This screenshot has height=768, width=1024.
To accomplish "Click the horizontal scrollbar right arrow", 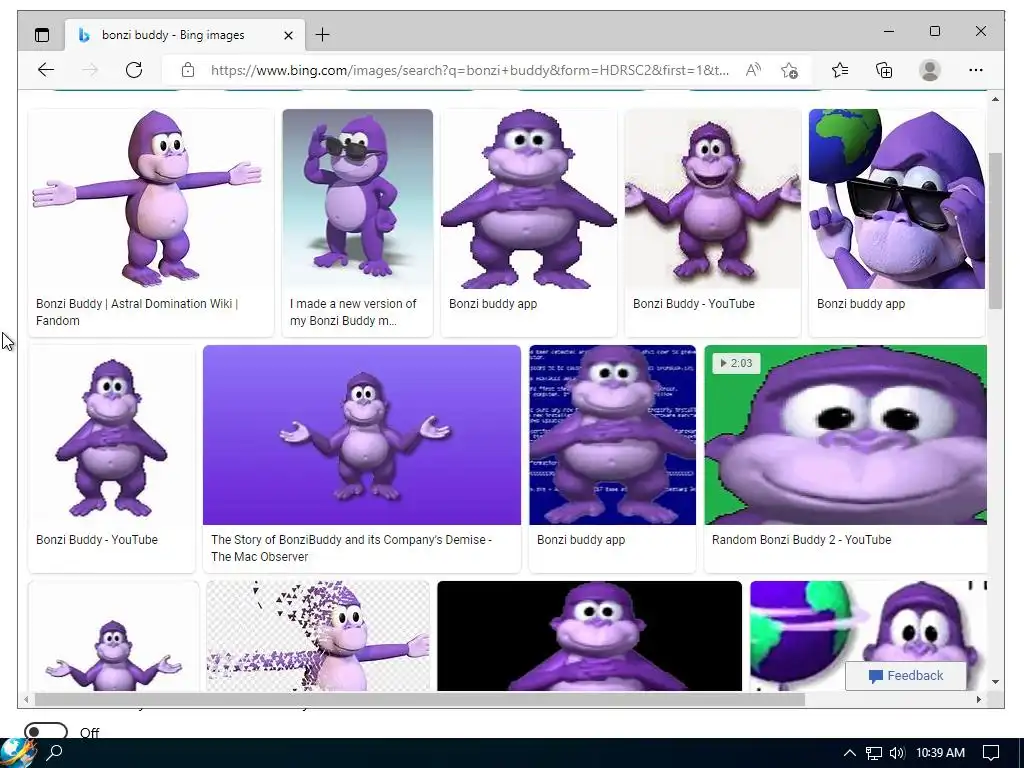I will [x=979, y=699].
